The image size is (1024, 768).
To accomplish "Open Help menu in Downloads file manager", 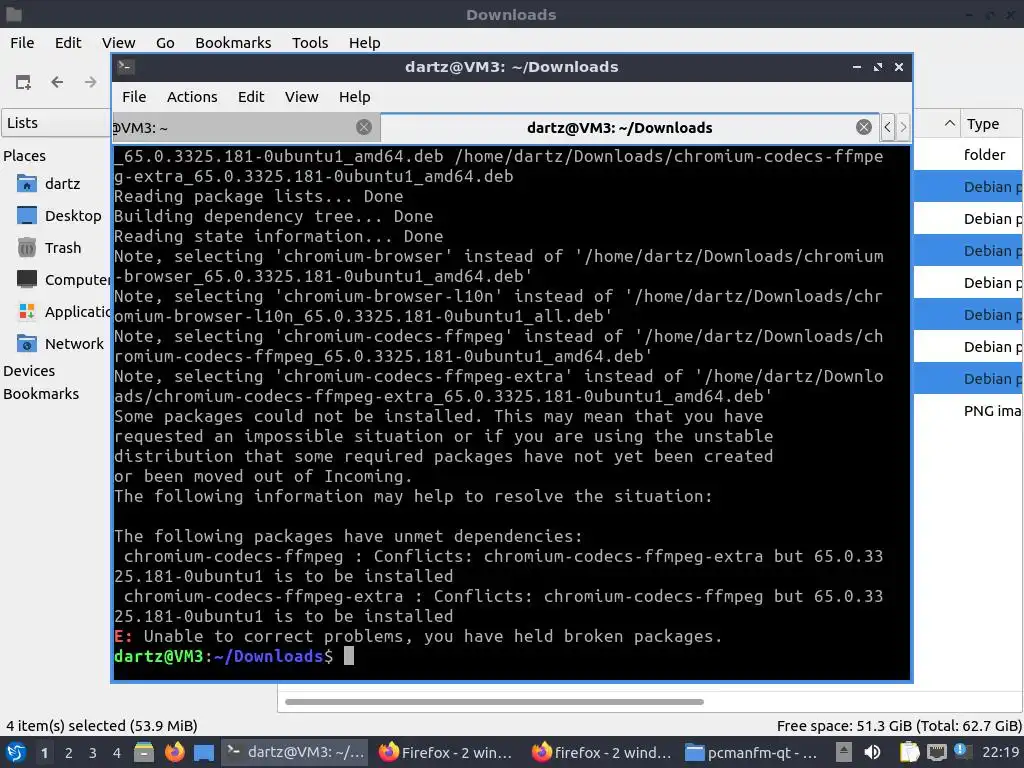I will (x=364, y=42).
